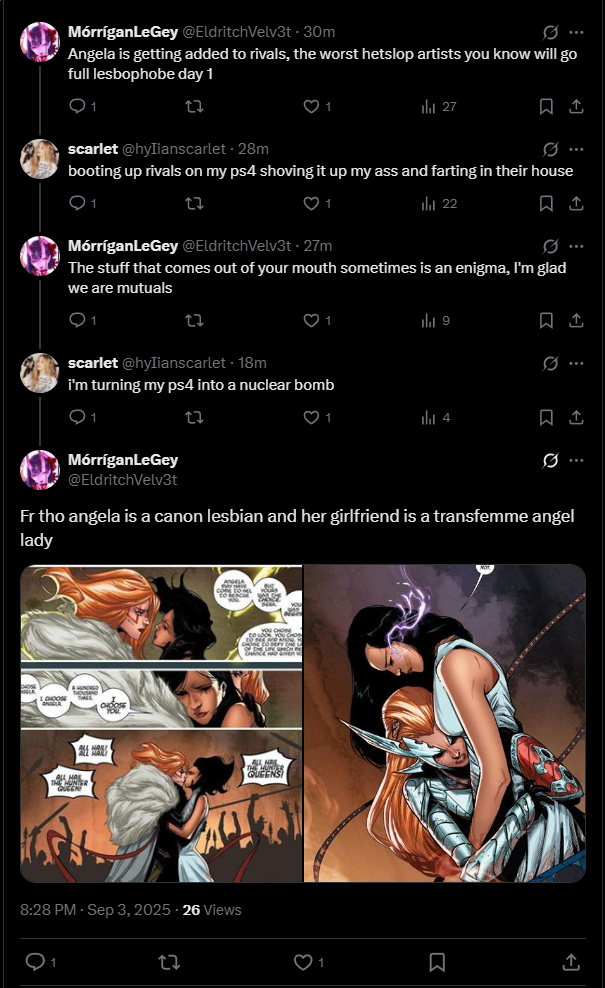605x988 pixels.
Task: Toggle bookmark on first 30m tweet
Action: (x=546, y=106)
